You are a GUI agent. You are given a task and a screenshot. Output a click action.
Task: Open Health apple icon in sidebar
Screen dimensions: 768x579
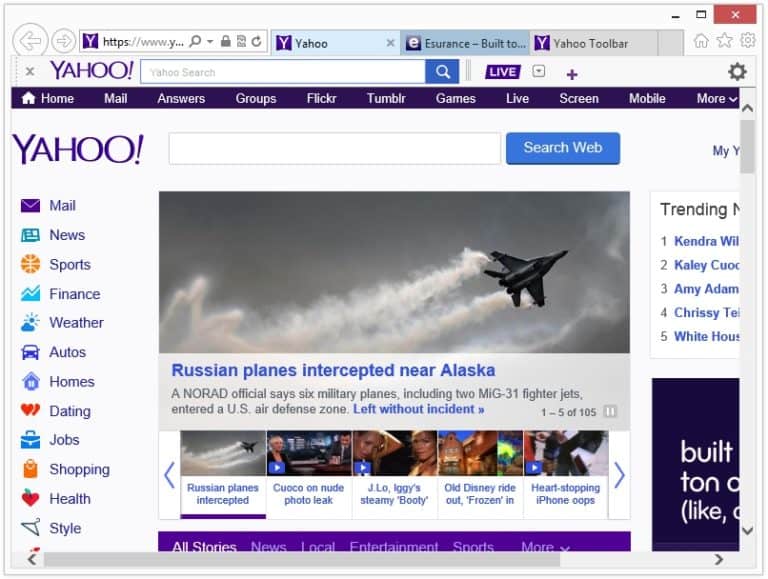tap(30, 498)
